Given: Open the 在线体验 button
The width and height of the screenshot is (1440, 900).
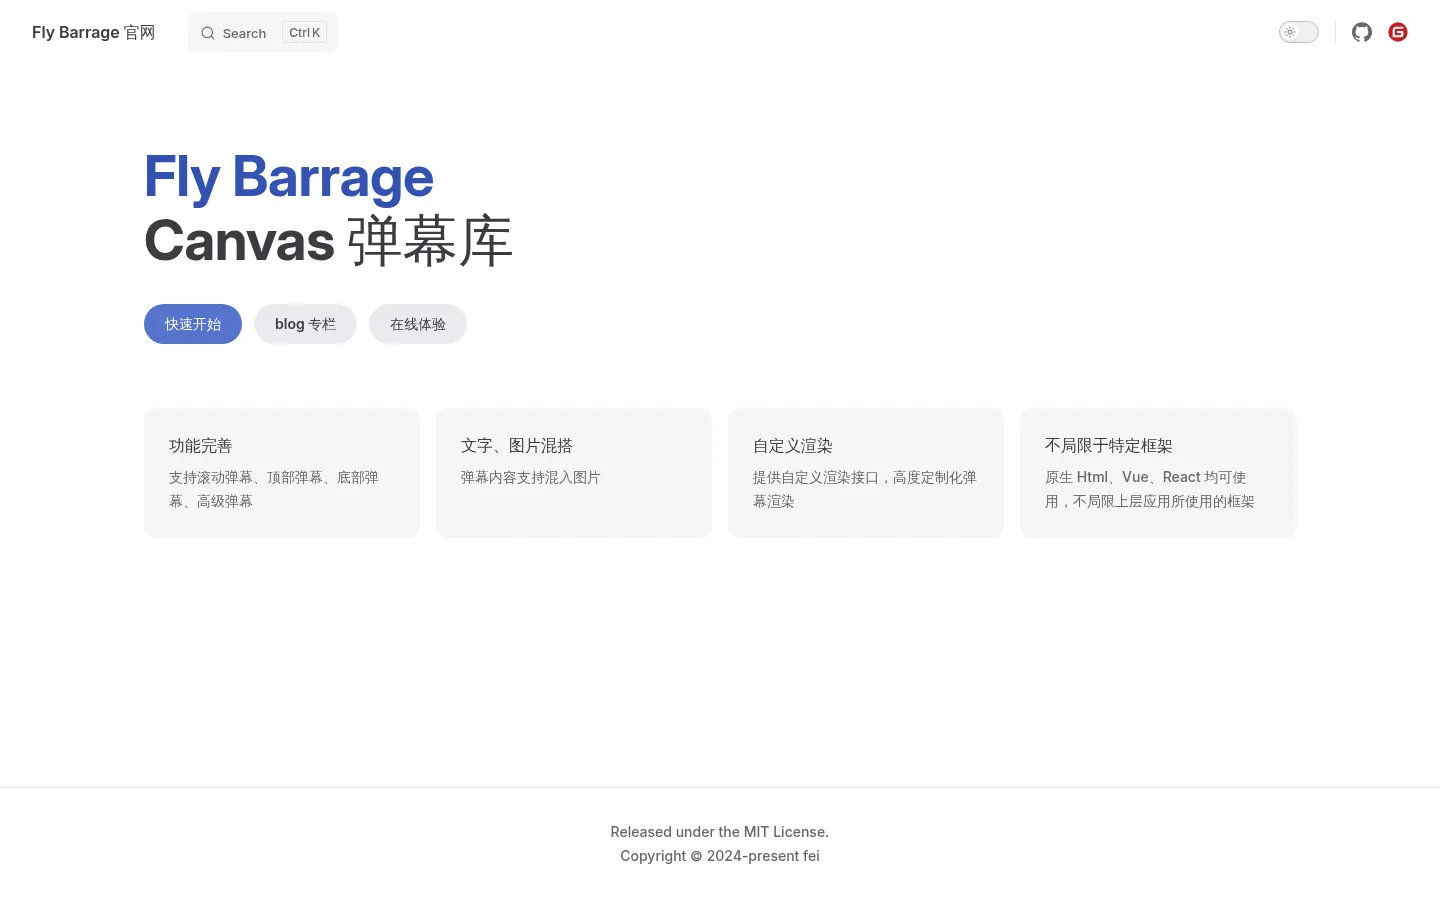Looking at the screenshot, I should pos(418,324).
